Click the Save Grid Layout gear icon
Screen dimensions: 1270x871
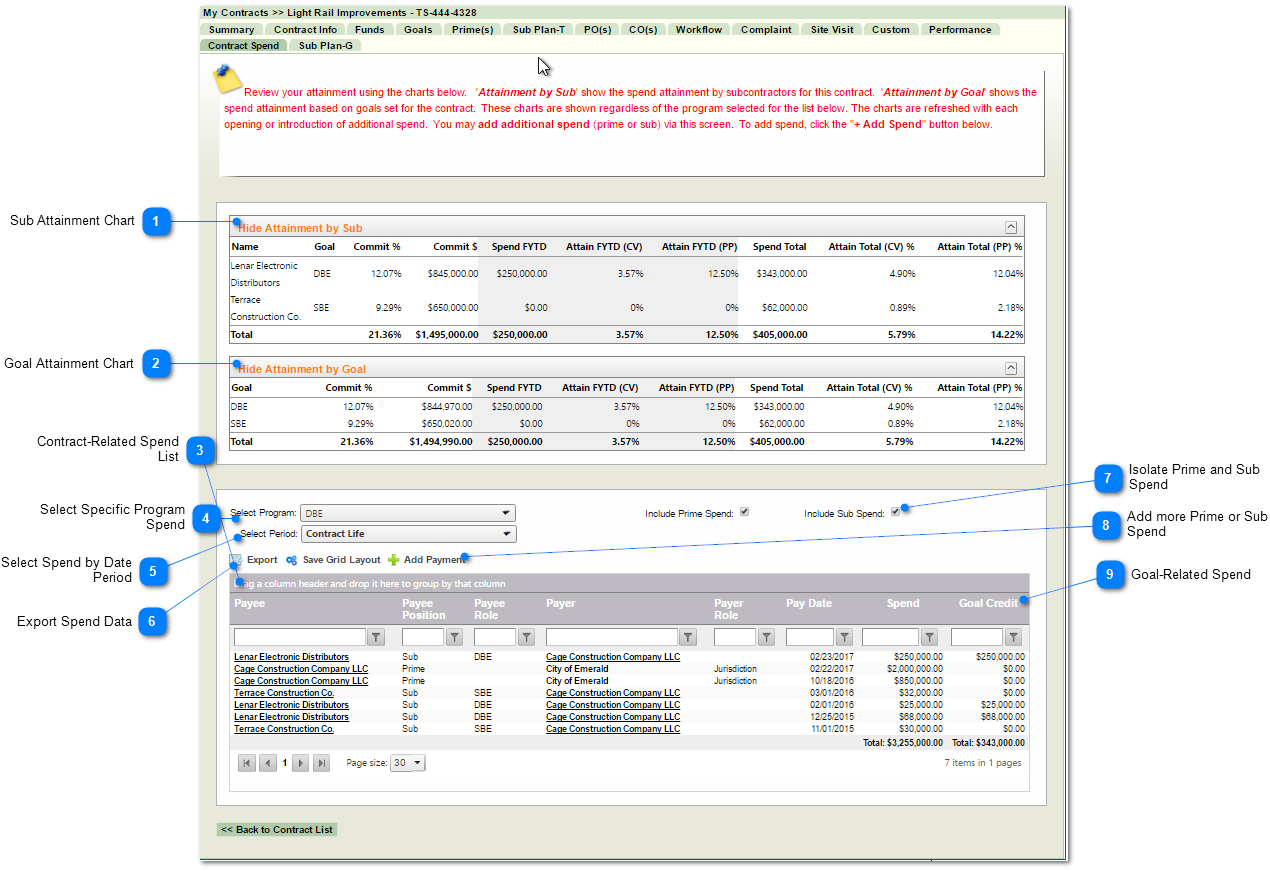pos(292,560)
